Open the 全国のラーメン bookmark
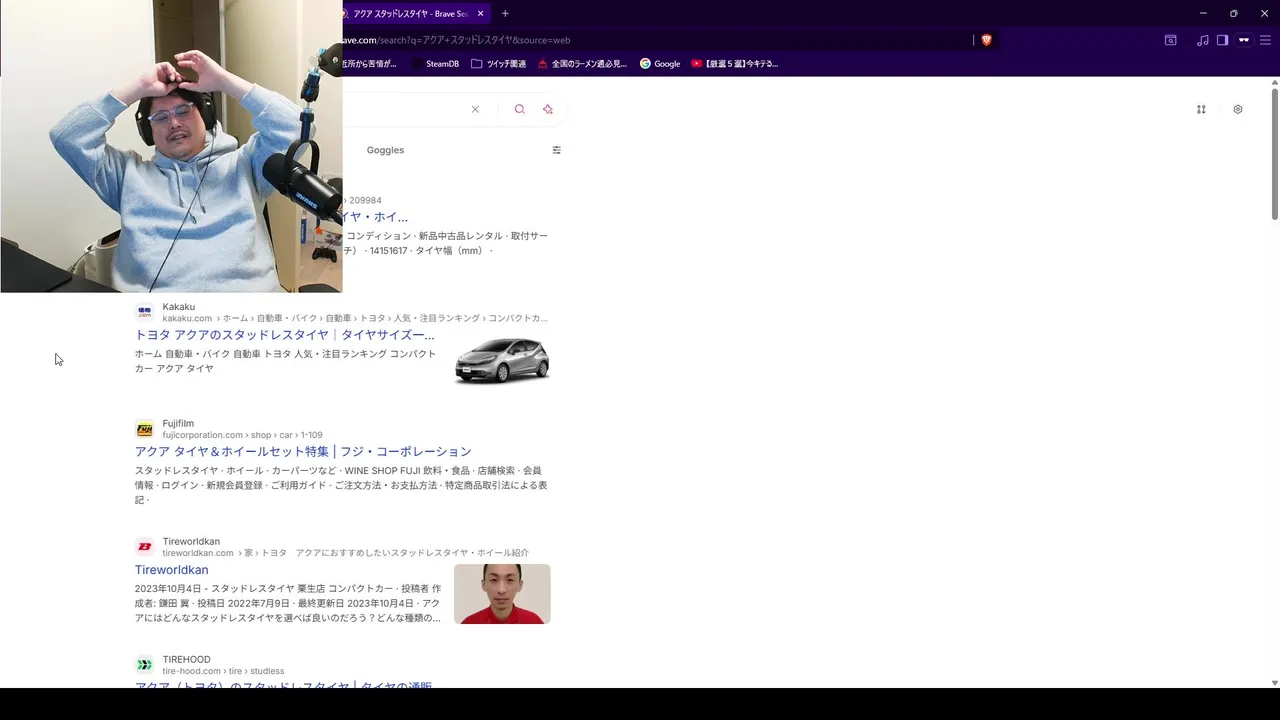 tap(582, 64)
